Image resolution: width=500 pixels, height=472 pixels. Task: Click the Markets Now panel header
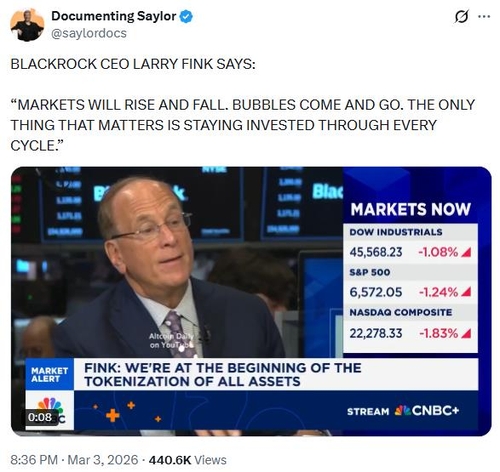point(410,209)
